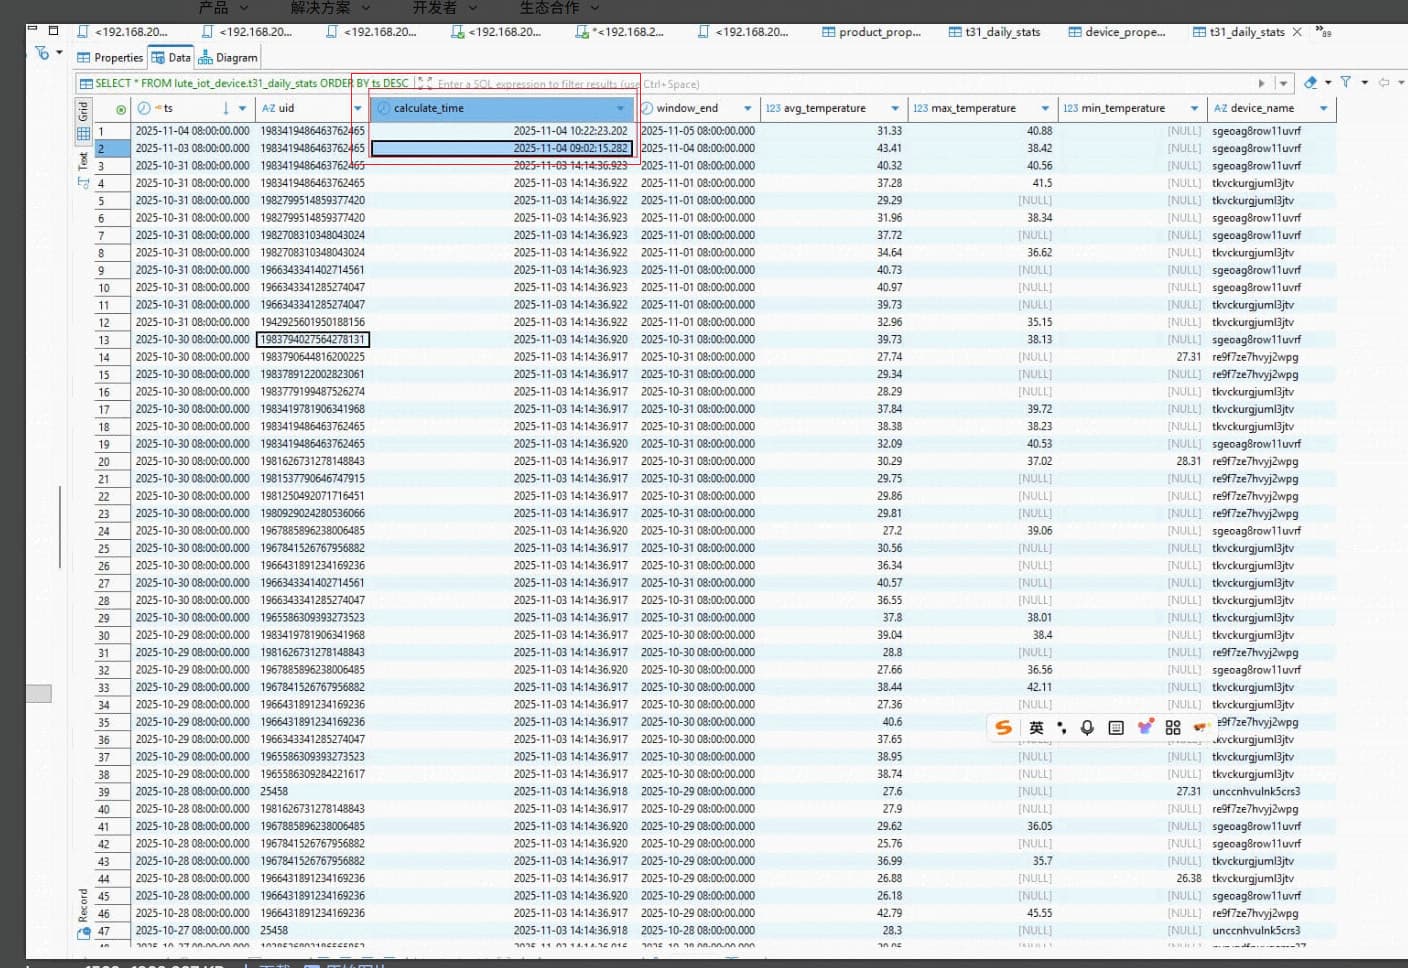The width and height of the screenshot is (1408, 968).
Task: Click the eraser clear-filter icon
Action: (1311, 83)
